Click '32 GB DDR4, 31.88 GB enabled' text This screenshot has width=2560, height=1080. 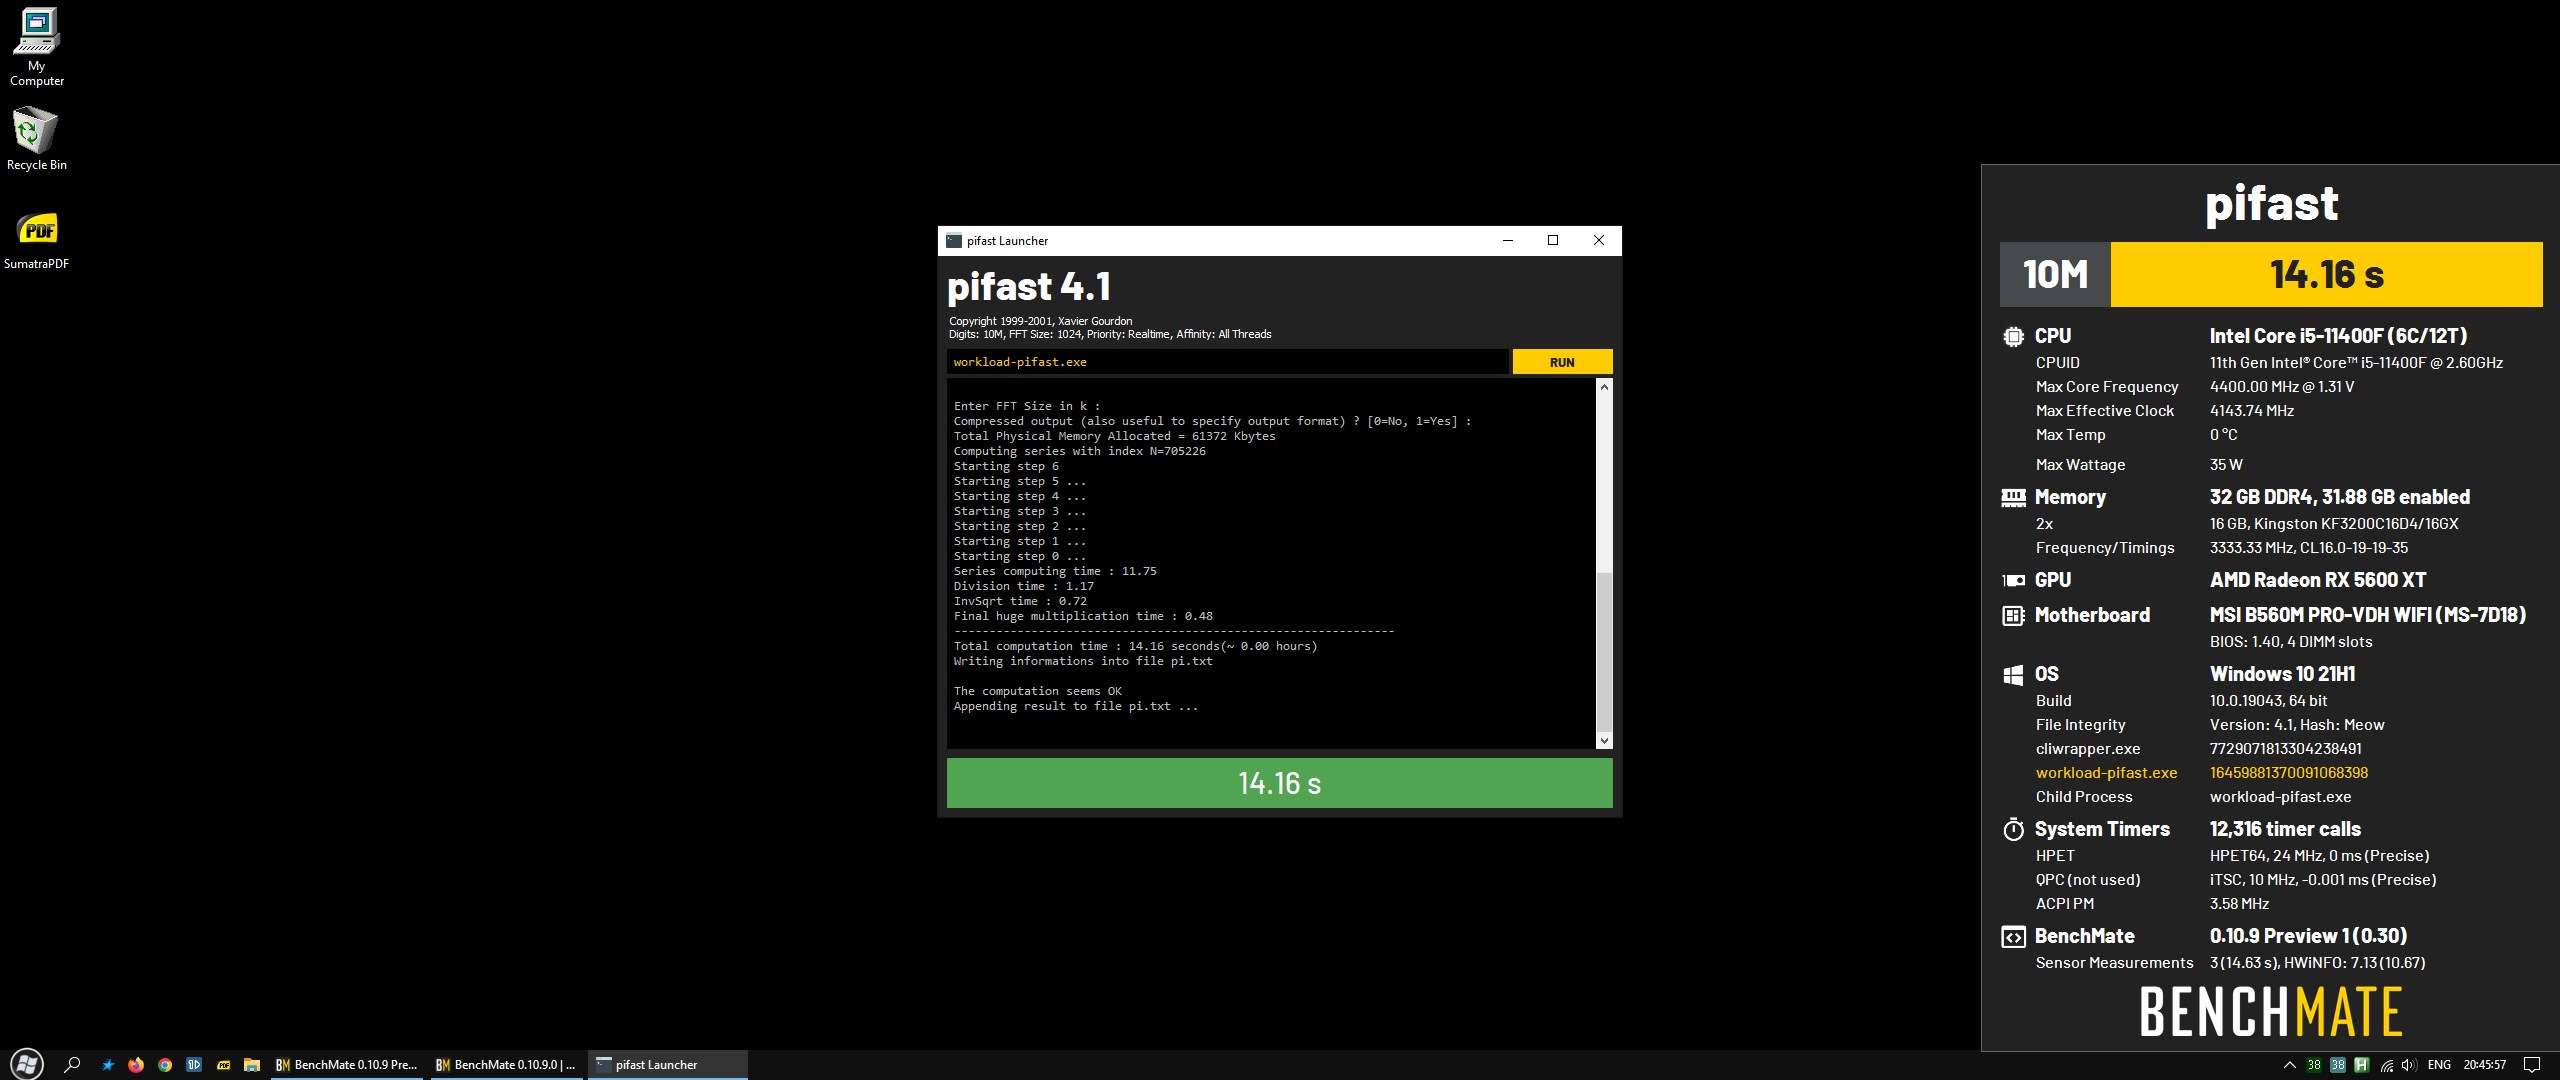click(x=2339, y=497)
